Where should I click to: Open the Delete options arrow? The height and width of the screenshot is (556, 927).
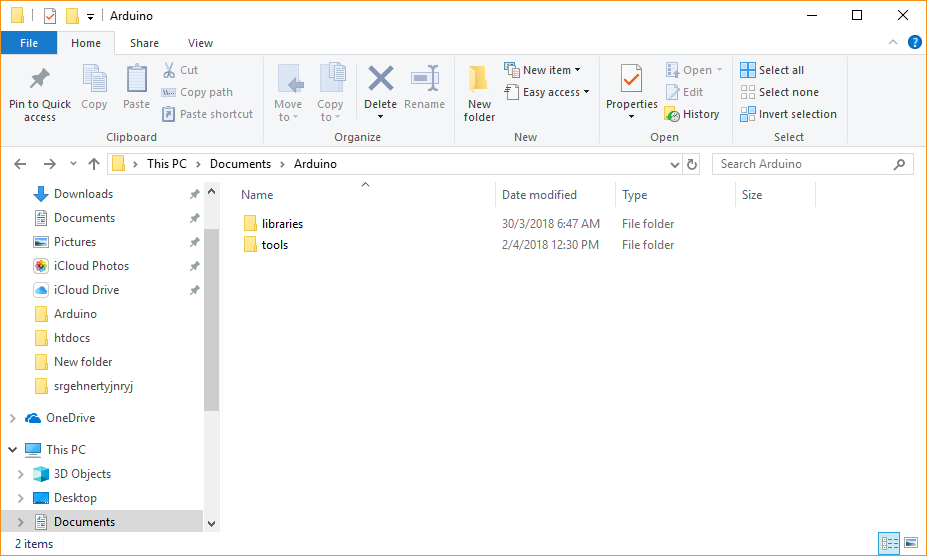coord(380,117)
